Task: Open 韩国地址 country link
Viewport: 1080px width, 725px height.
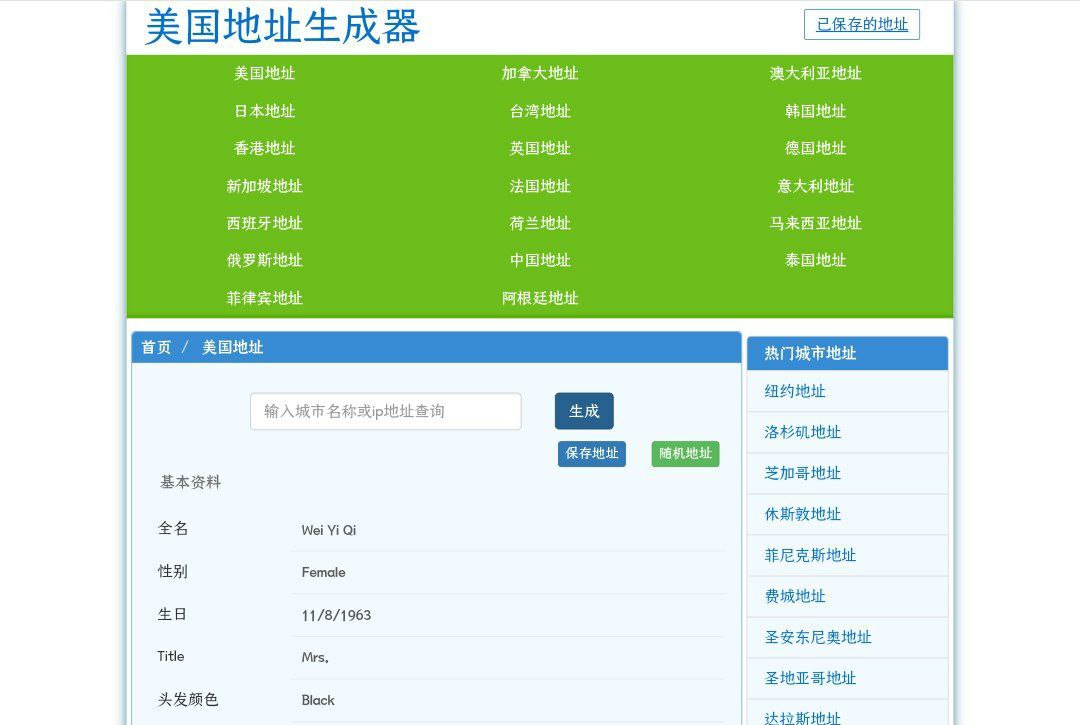Action: coord(816,111)
